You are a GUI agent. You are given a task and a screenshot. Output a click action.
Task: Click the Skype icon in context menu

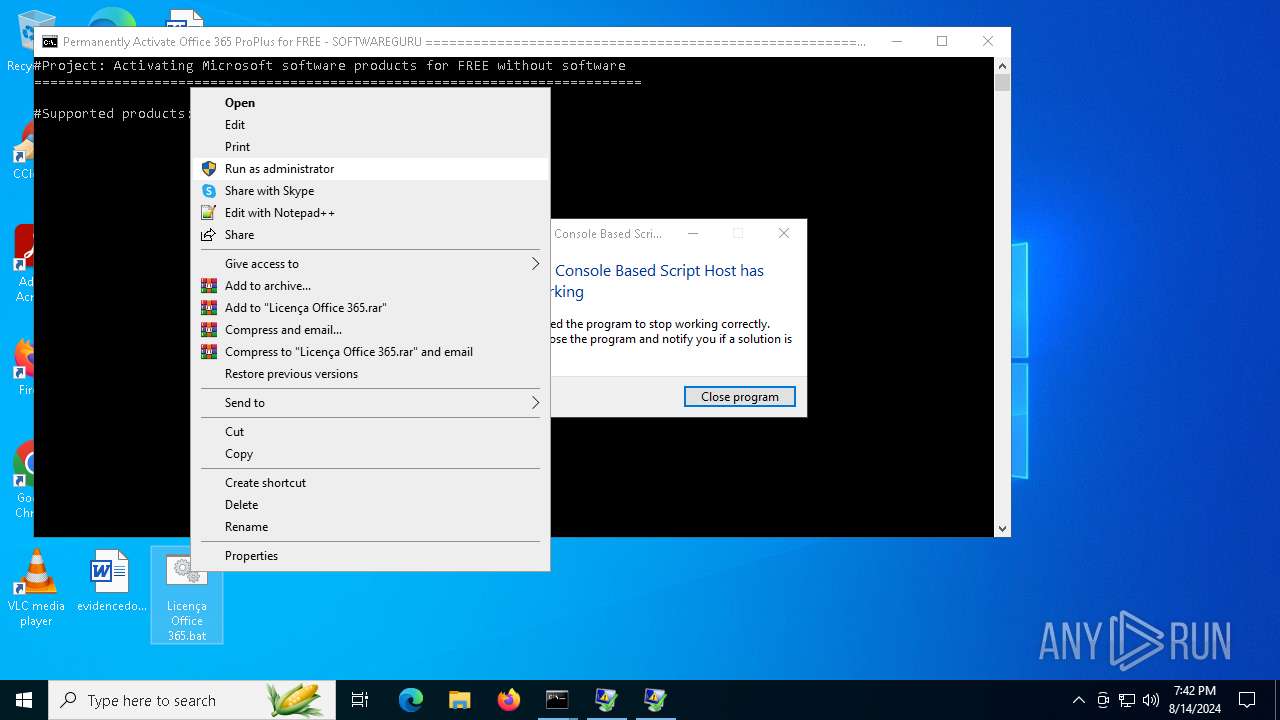208,191
